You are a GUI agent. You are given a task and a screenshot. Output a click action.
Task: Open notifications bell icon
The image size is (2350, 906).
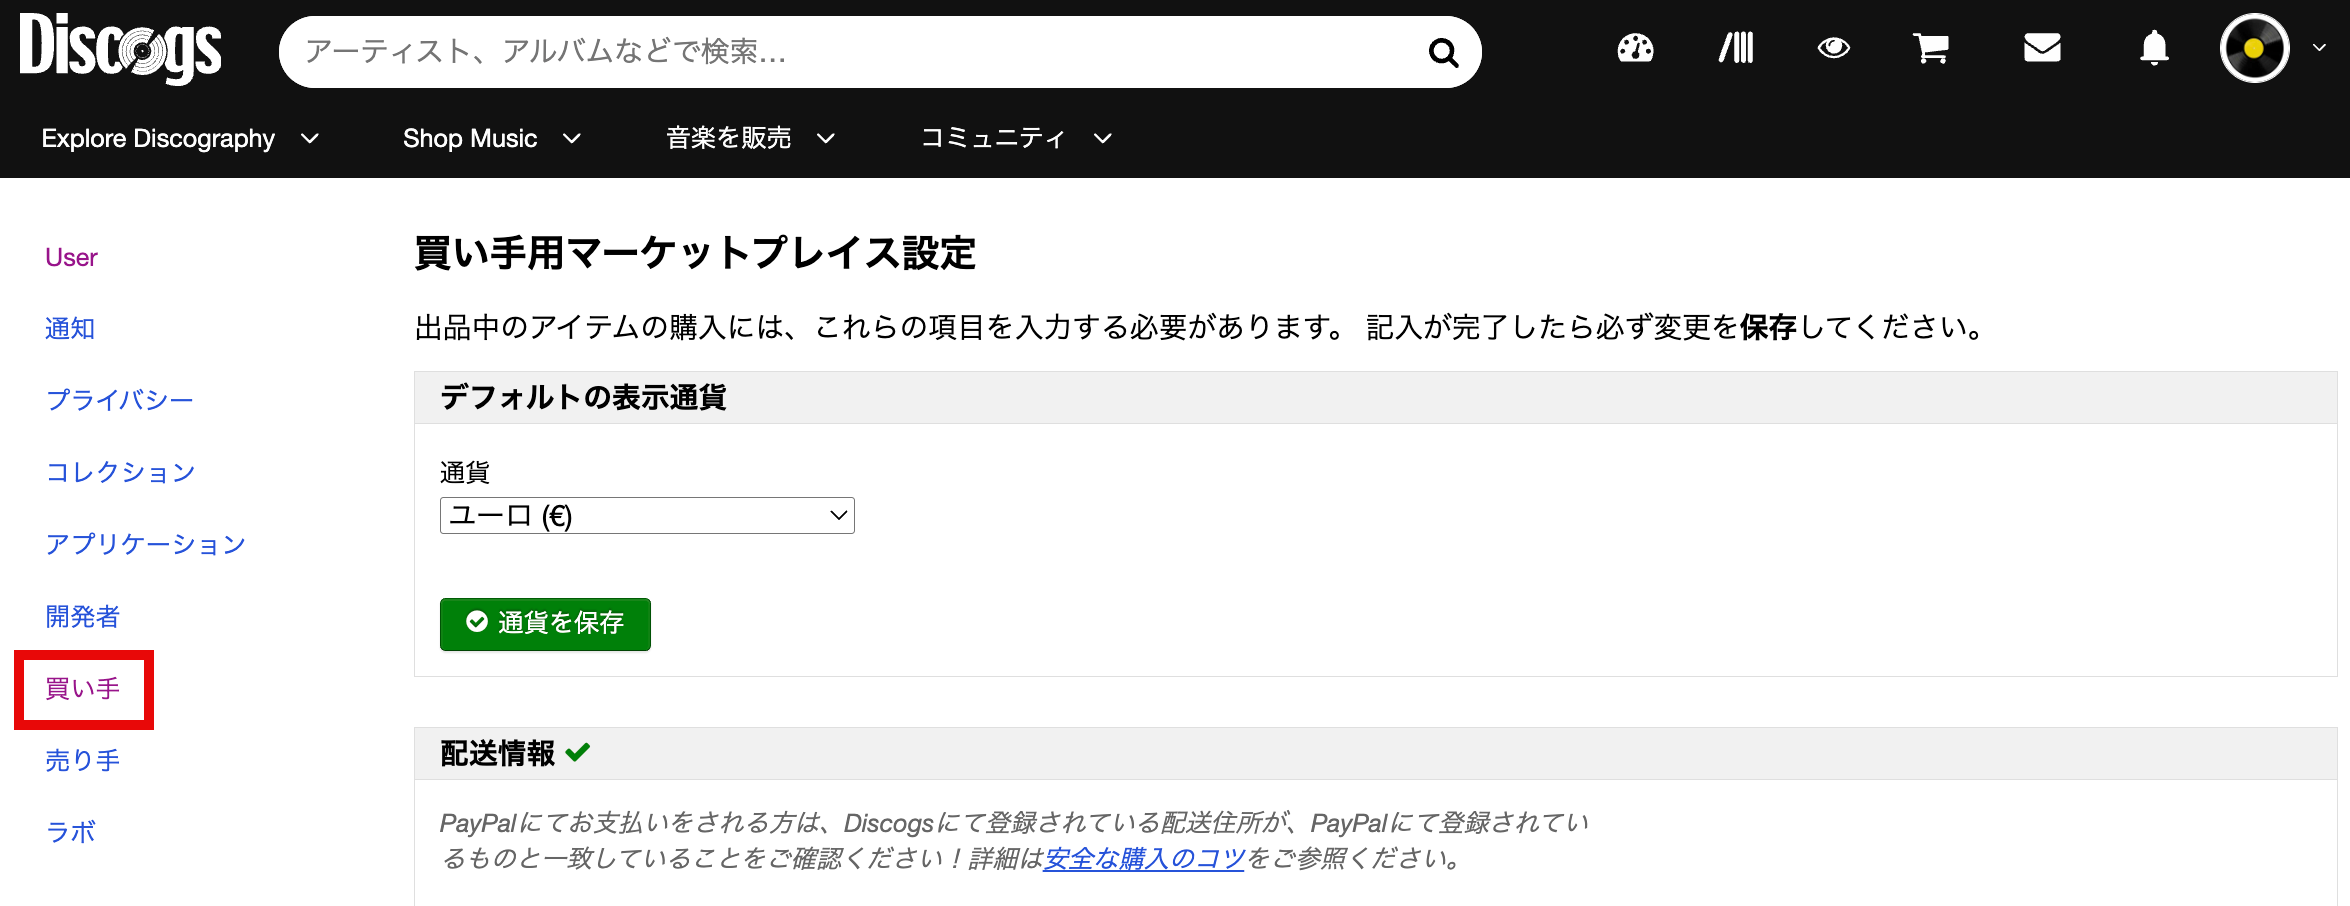[2154, 48]
